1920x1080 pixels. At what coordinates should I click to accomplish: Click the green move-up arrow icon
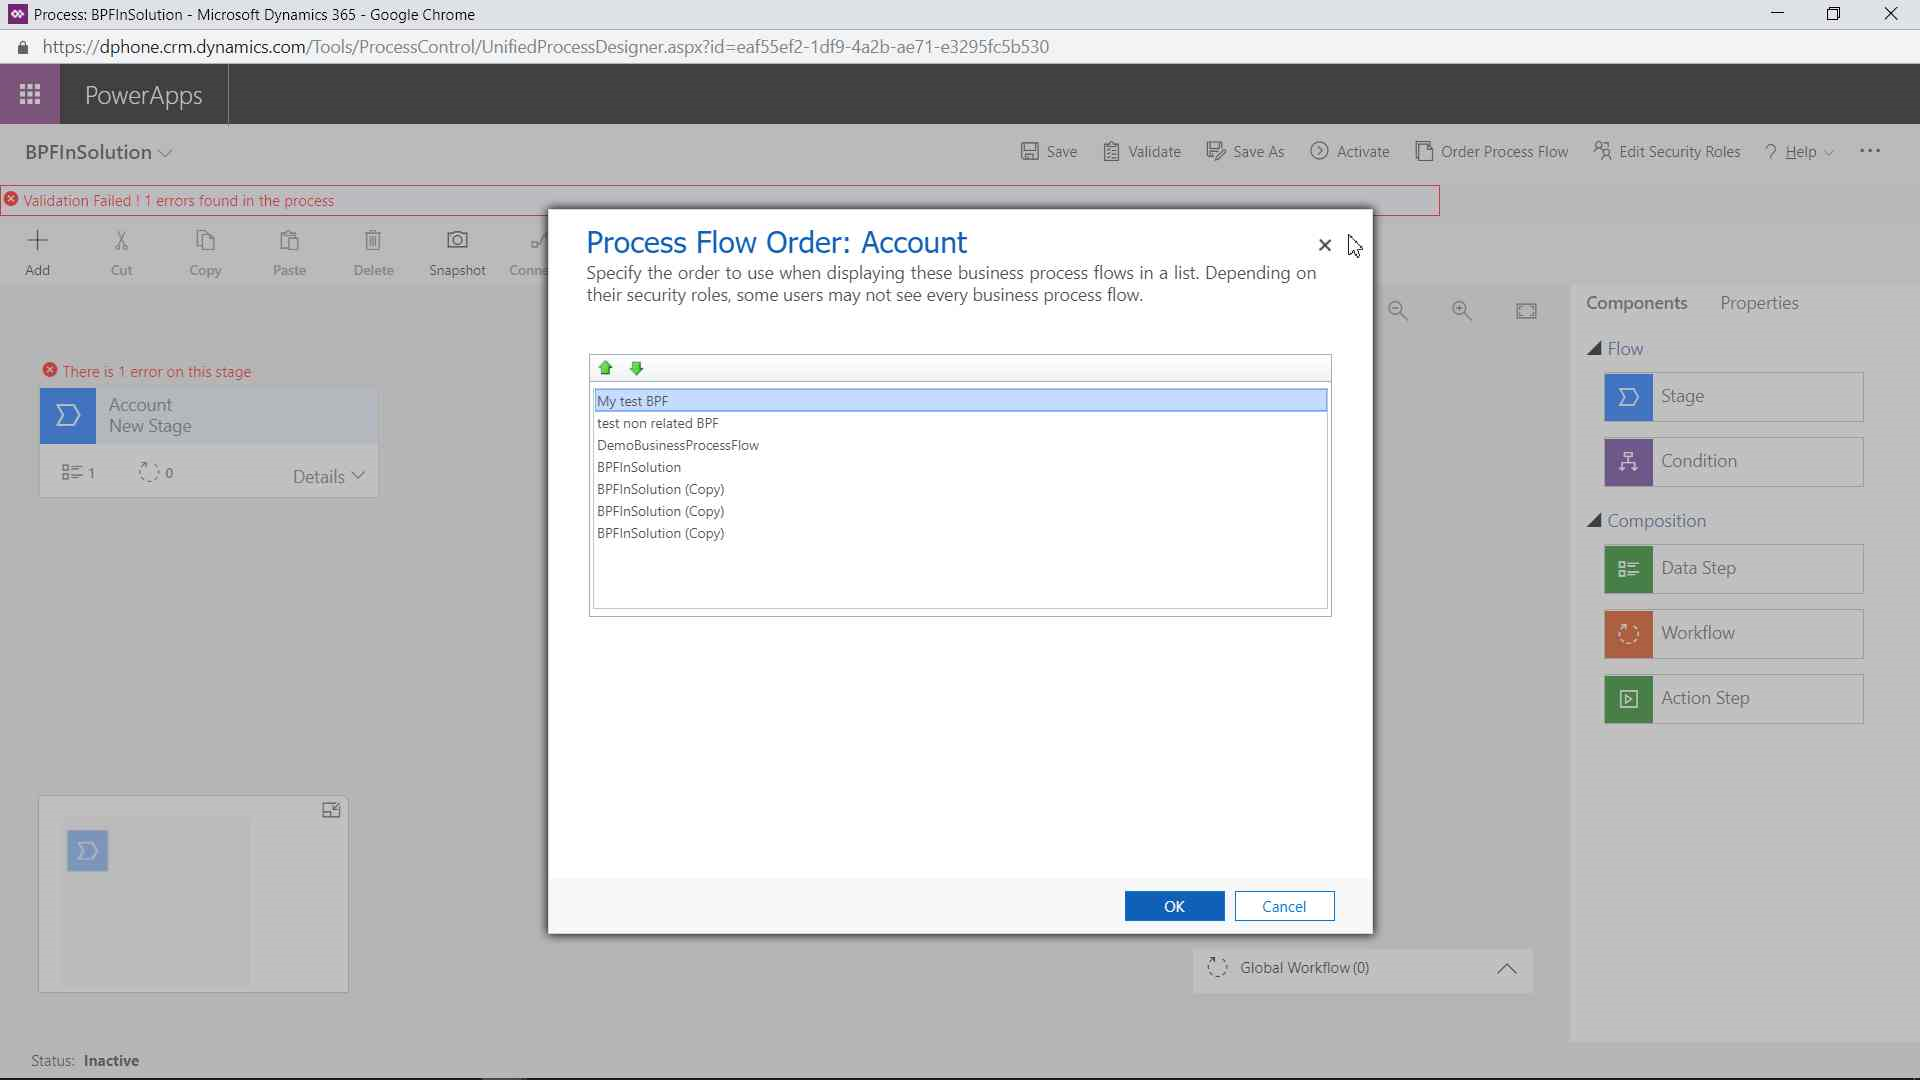click(x=605, y=368)
